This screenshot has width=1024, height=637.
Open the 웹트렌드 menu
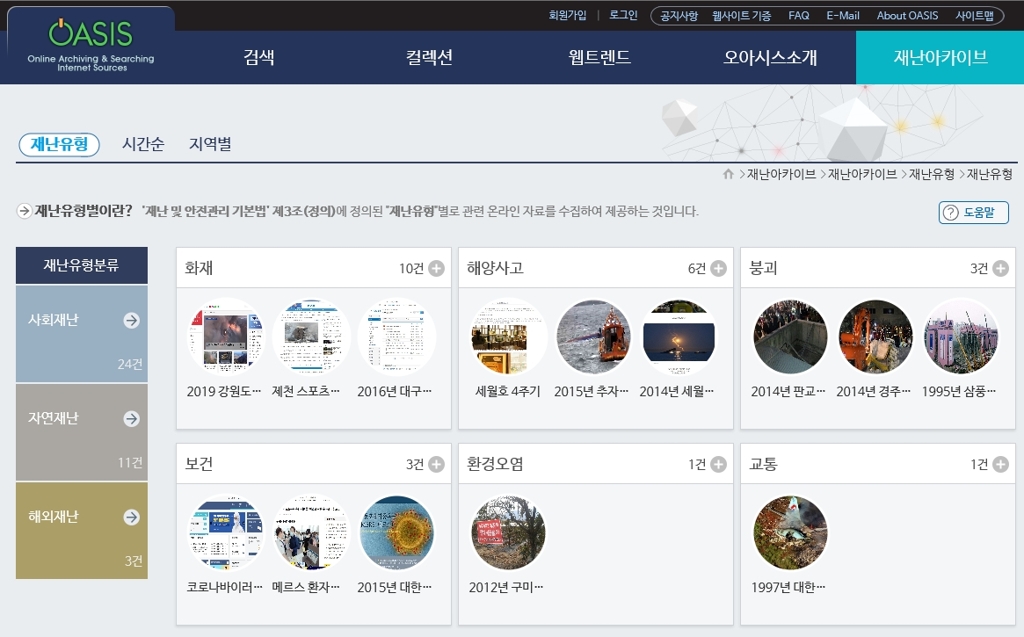pos(599,57)
